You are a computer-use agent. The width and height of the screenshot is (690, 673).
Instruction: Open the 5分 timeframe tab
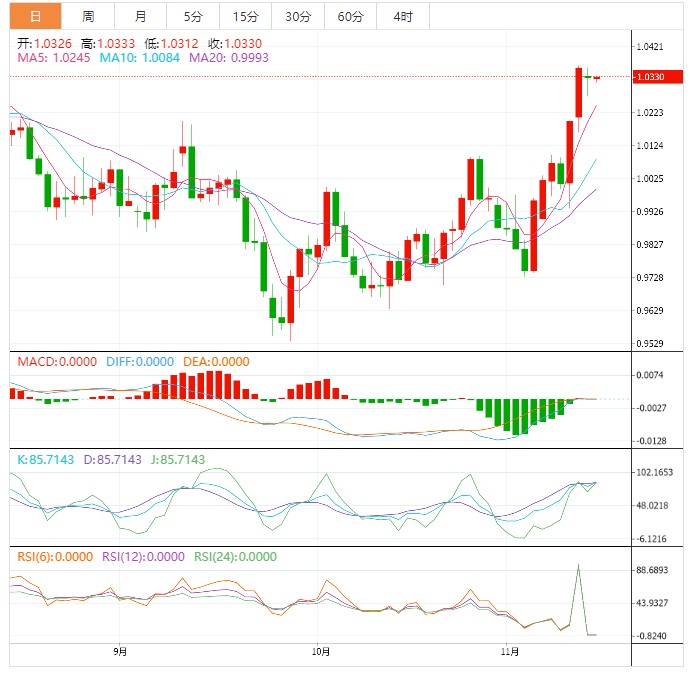193,16
